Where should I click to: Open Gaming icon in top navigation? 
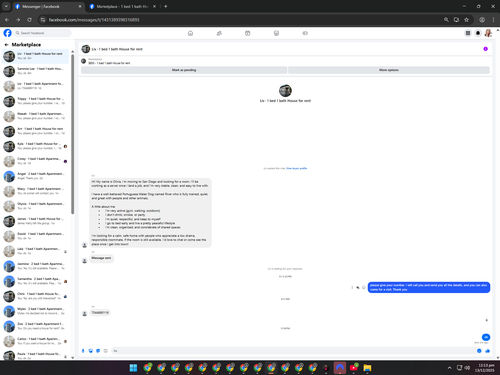pos(305,33)
